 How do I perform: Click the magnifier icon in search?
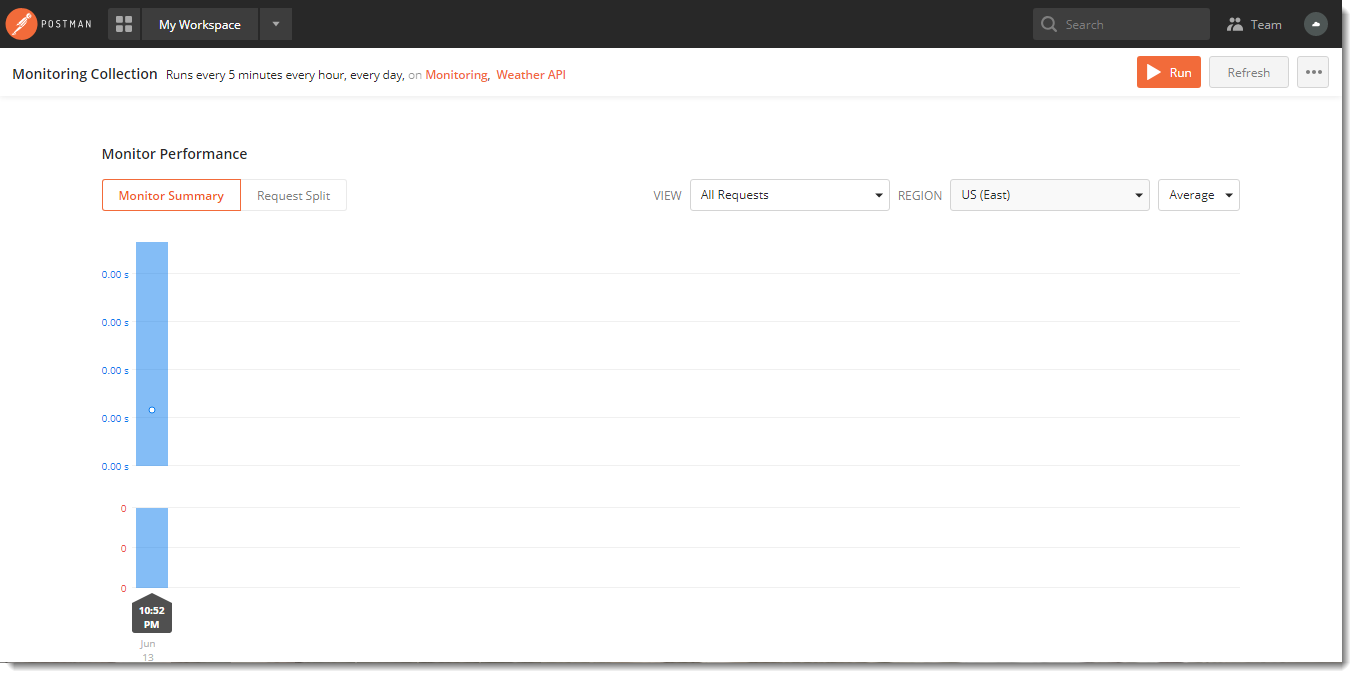click(x=1049, y=24)
